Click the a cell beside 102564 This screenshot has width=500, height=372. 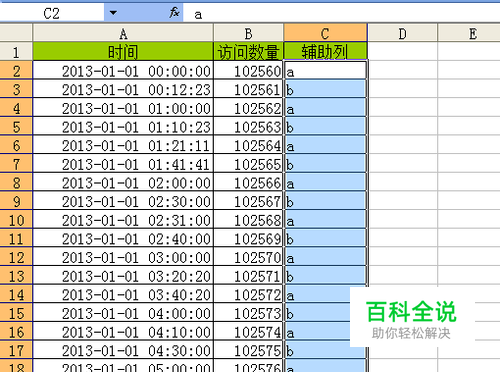click(325, 145)
